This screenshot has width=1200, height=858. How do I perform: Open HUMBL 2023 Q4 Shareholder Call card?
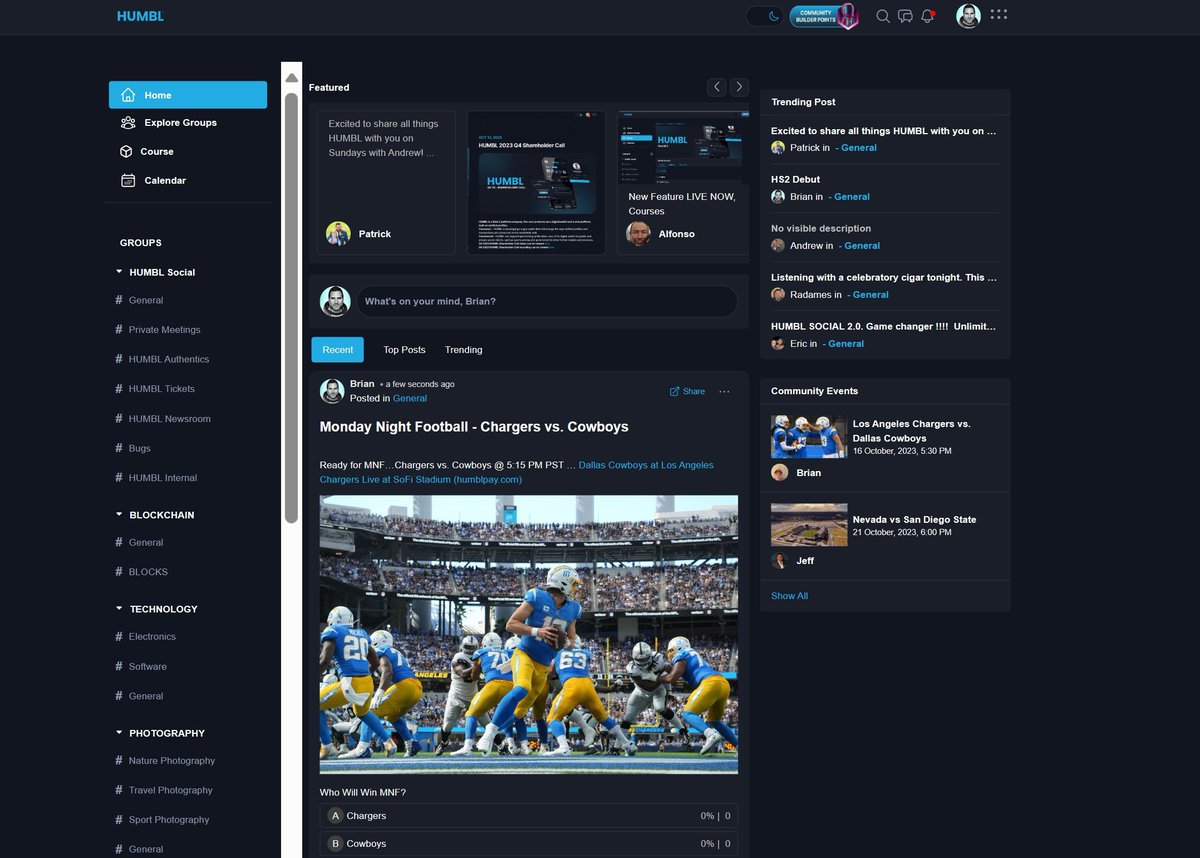tap(536, 182)
